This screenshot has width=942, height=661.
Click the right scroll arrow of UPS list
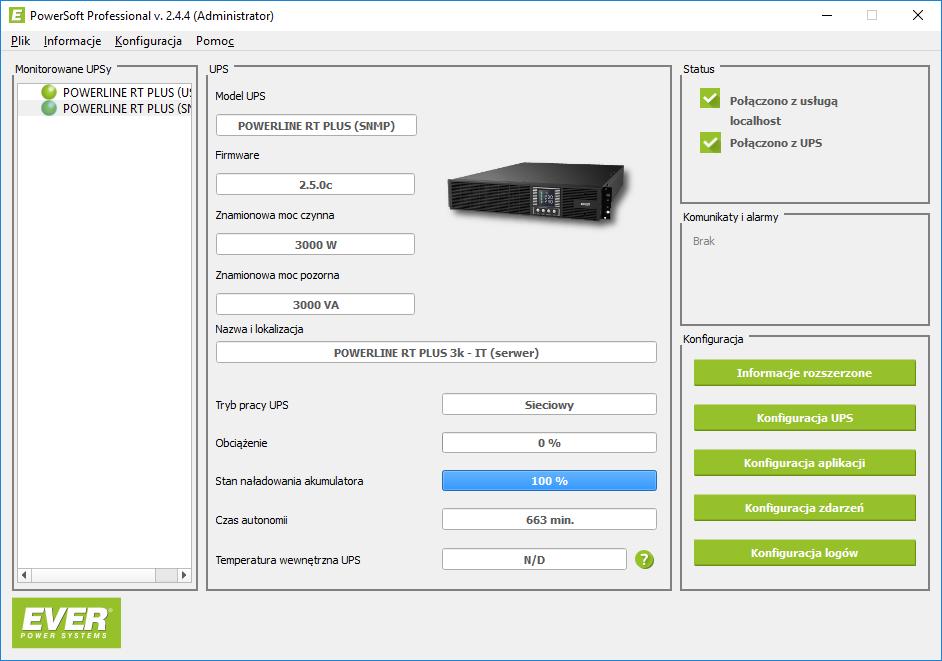(184, 575)
